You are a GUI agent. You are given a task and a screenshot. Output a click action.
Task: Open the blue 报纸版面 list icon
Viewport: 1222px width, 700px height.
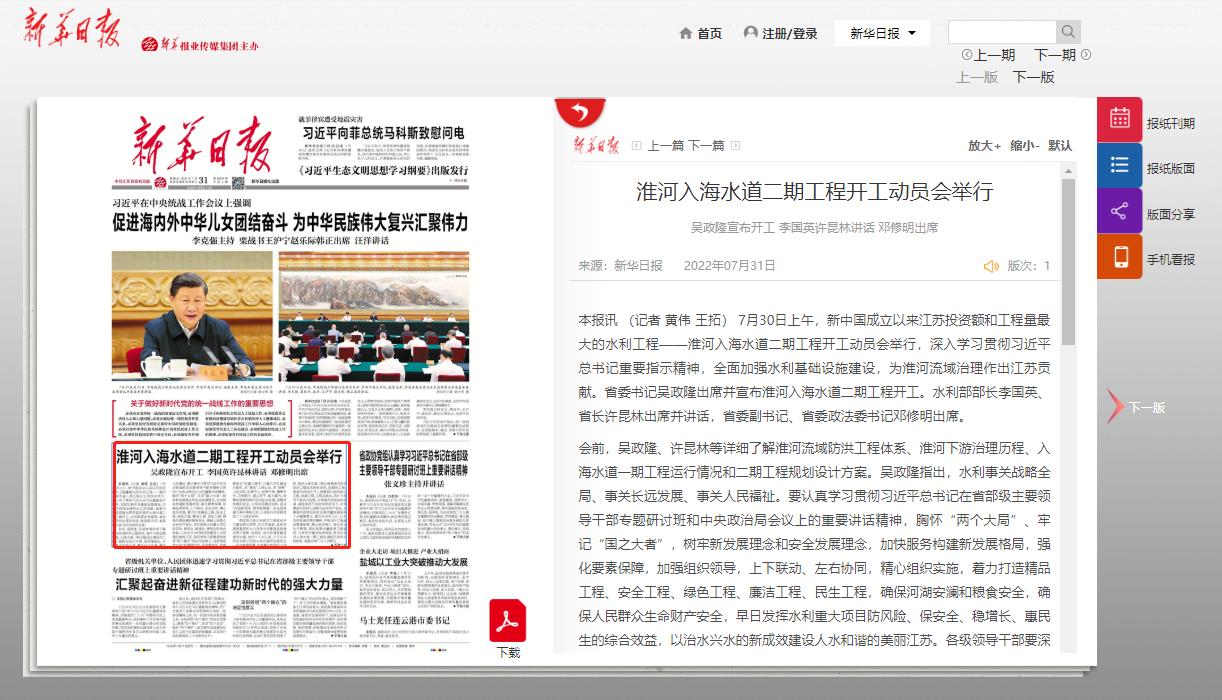click(x=1120, y=166)
